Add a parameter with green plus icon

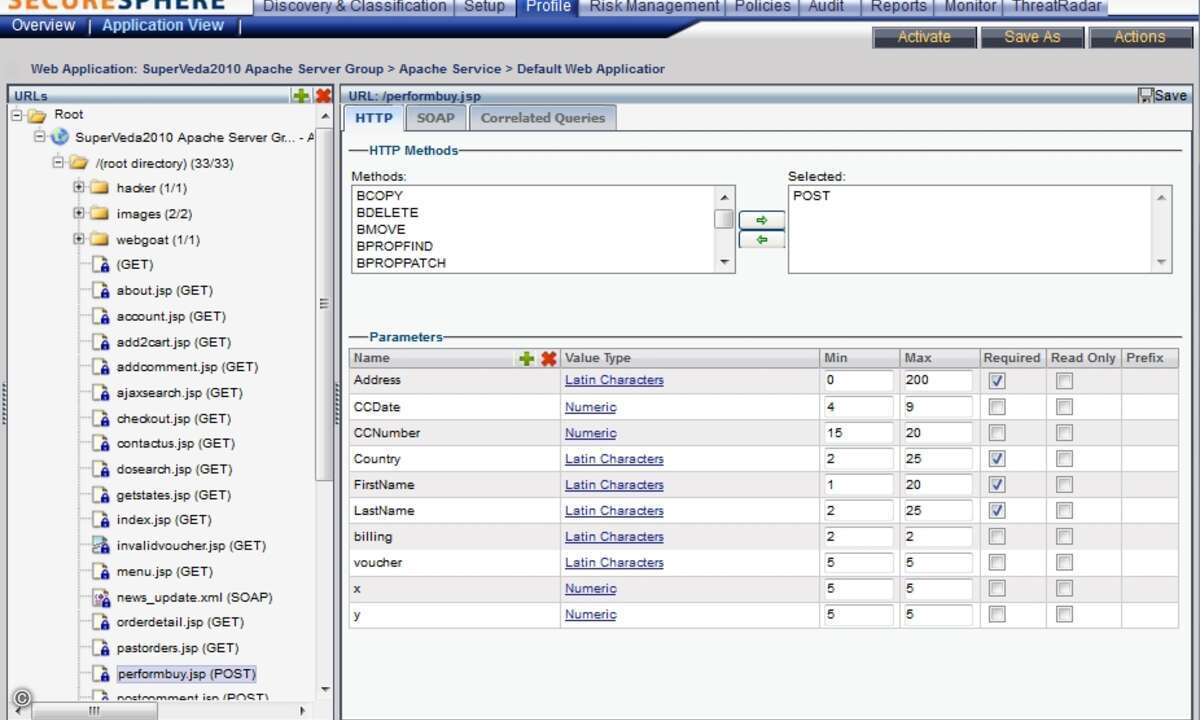[527, 358]
